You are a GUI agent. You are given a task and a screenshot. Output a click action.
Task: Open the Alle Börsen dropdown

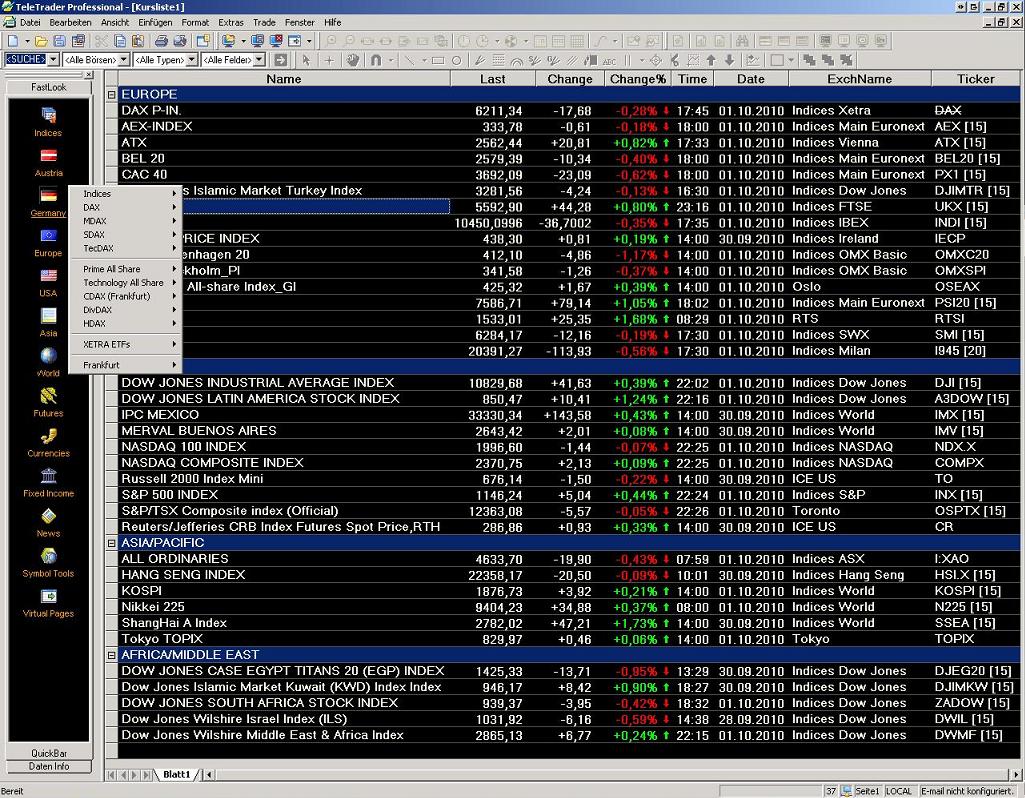pos(124,59)
